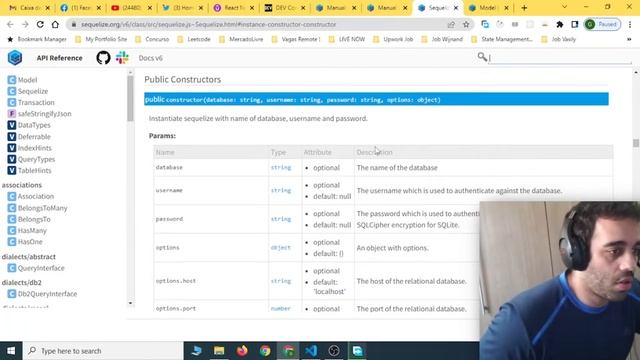
Task: Click the API Reference header link
Action: click(59, 58)
